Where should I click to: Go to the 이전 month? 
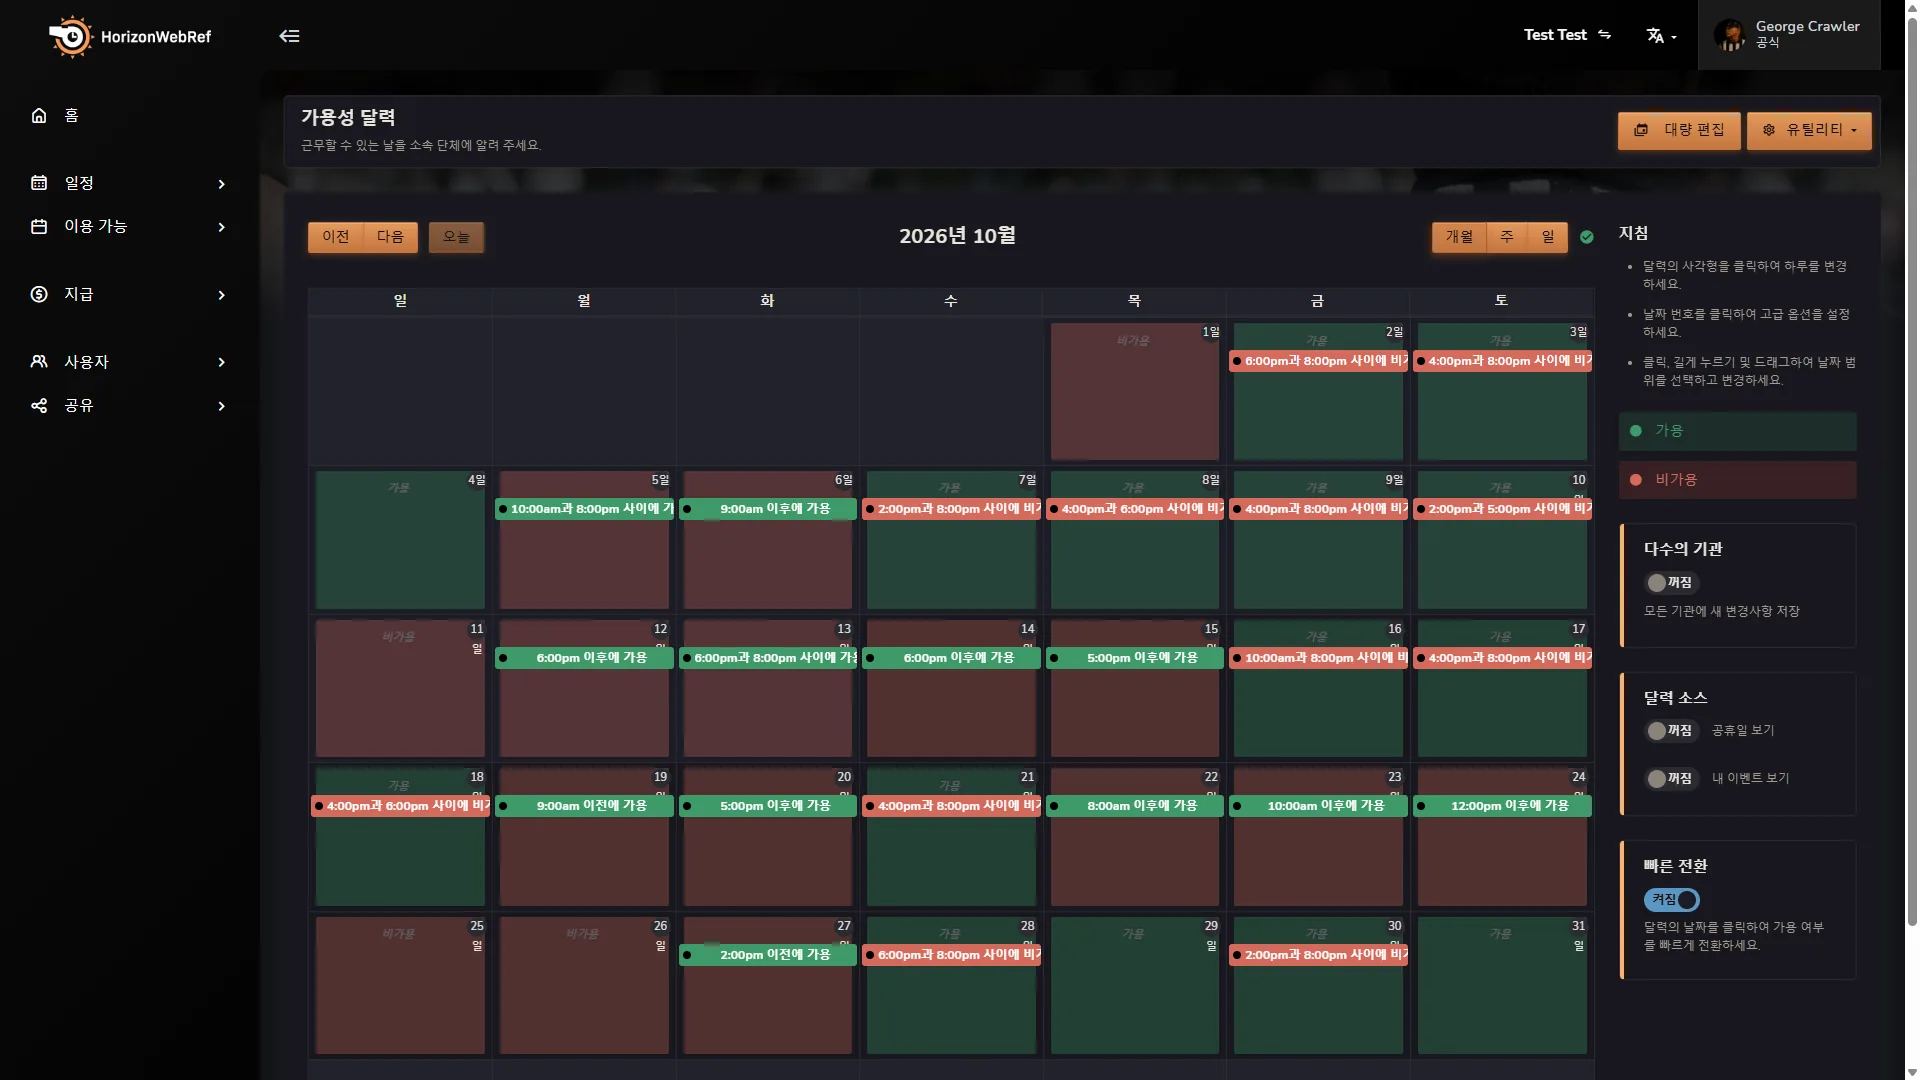(x=336, y=237)
